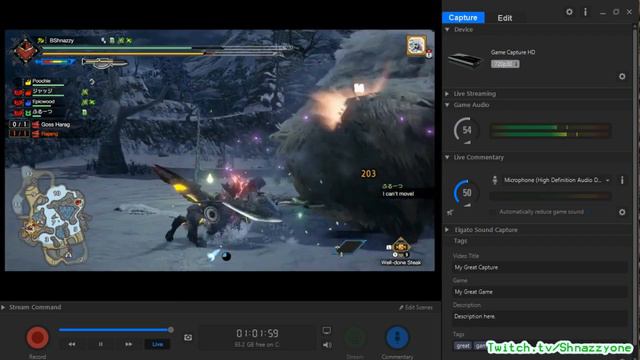Click the Game Capture HD device image
640x360 pixels.
pyautogui.click(x=465, y=60)
